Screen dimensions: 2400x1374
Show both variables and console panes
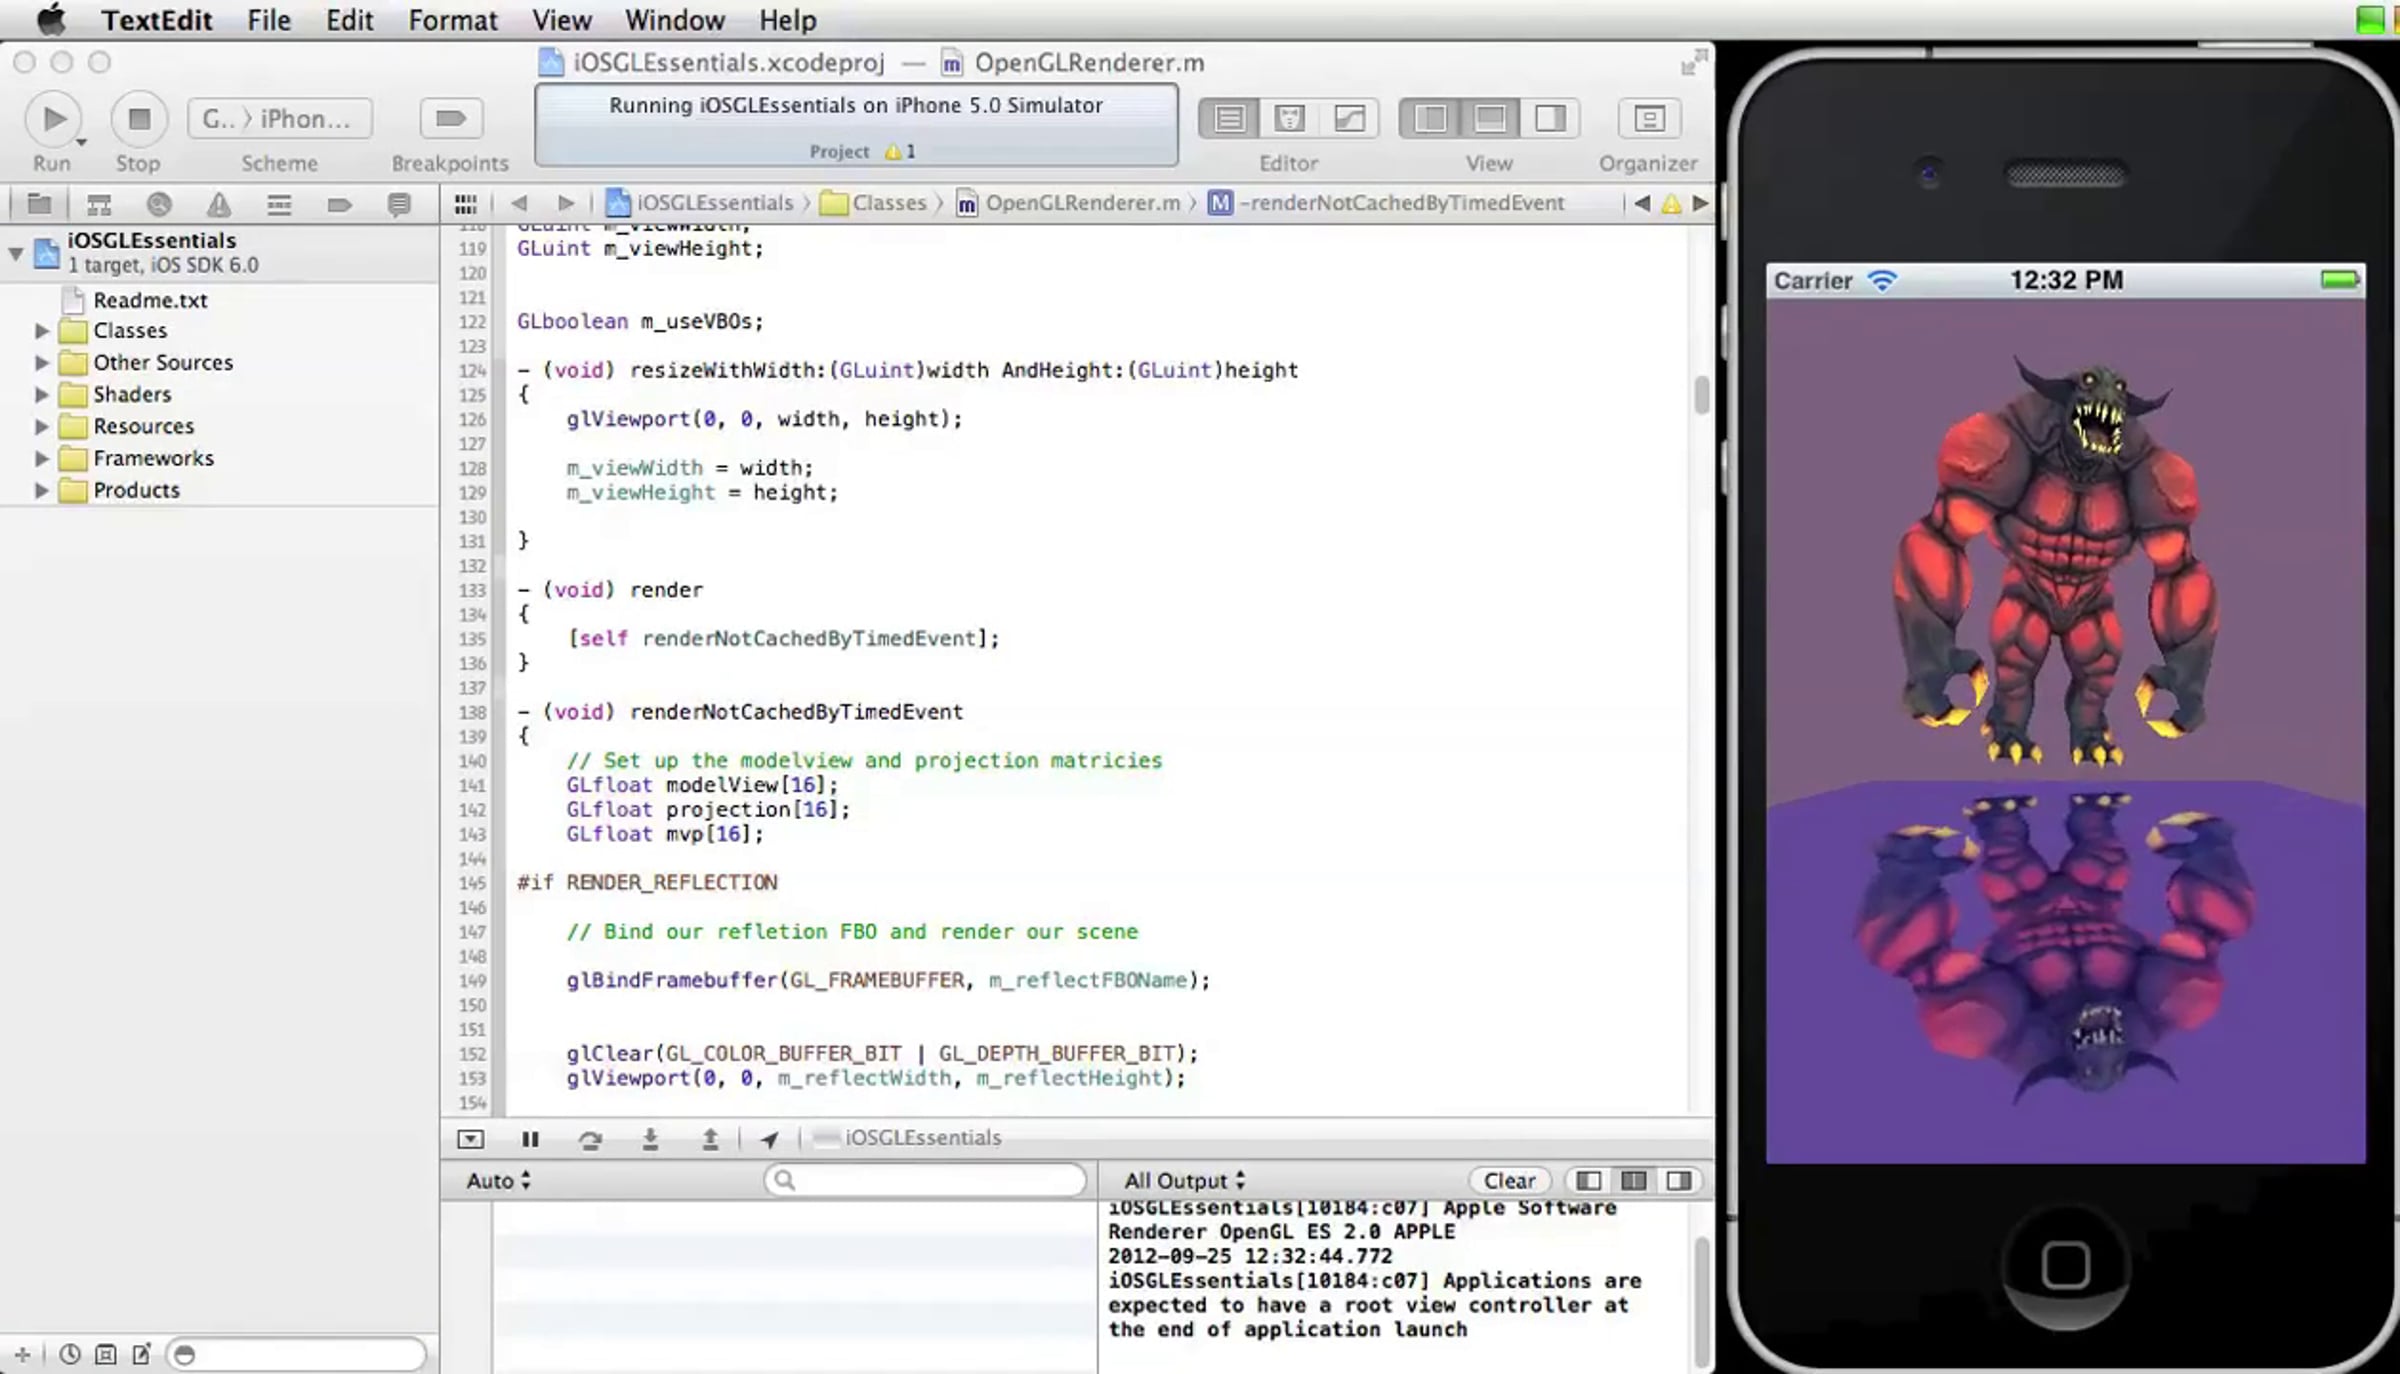(1634, 1181)
